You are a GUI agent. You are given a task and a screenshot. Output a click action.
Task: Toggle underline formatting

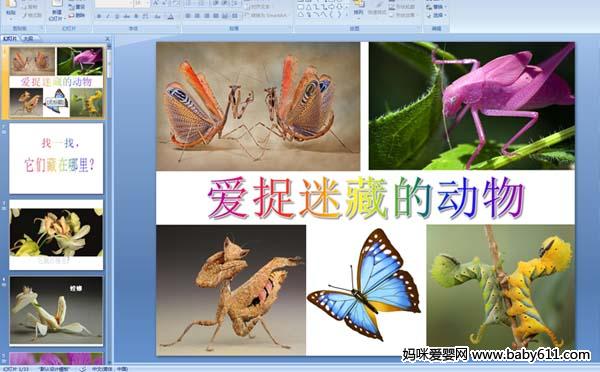[117, 16]
